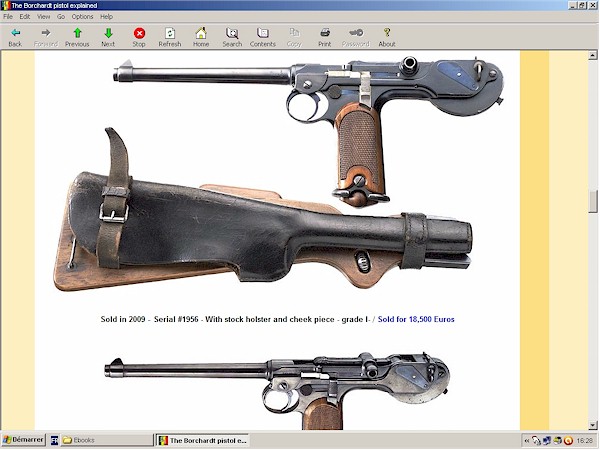The height and width of the screenshot is (450, 600).
Task: Open the File menu
Action: (8, 16)
